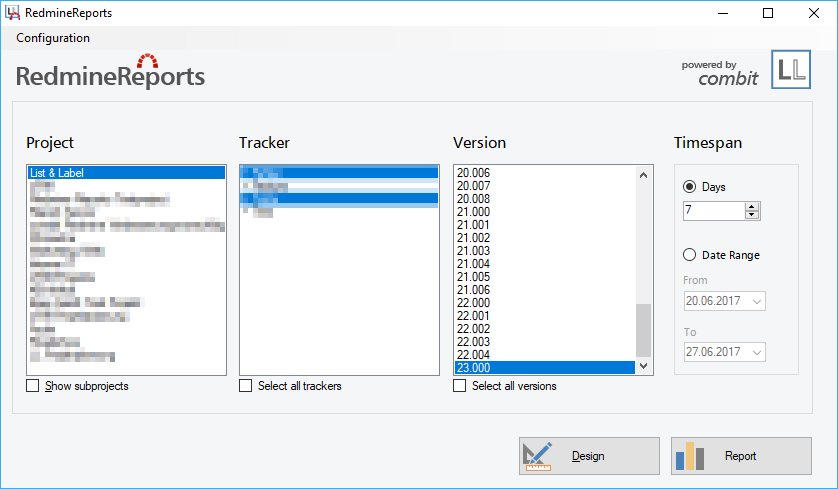Select version 23.000

pos(545,368)
